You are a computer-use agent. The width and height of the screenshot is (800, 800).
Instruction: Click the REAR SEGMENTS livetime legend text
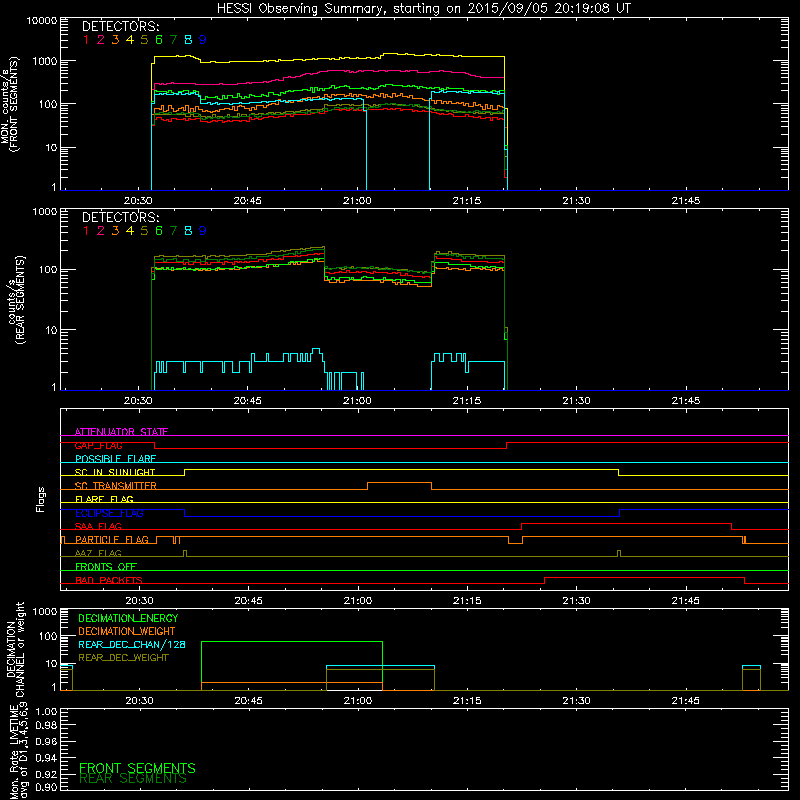click(133, 779)
